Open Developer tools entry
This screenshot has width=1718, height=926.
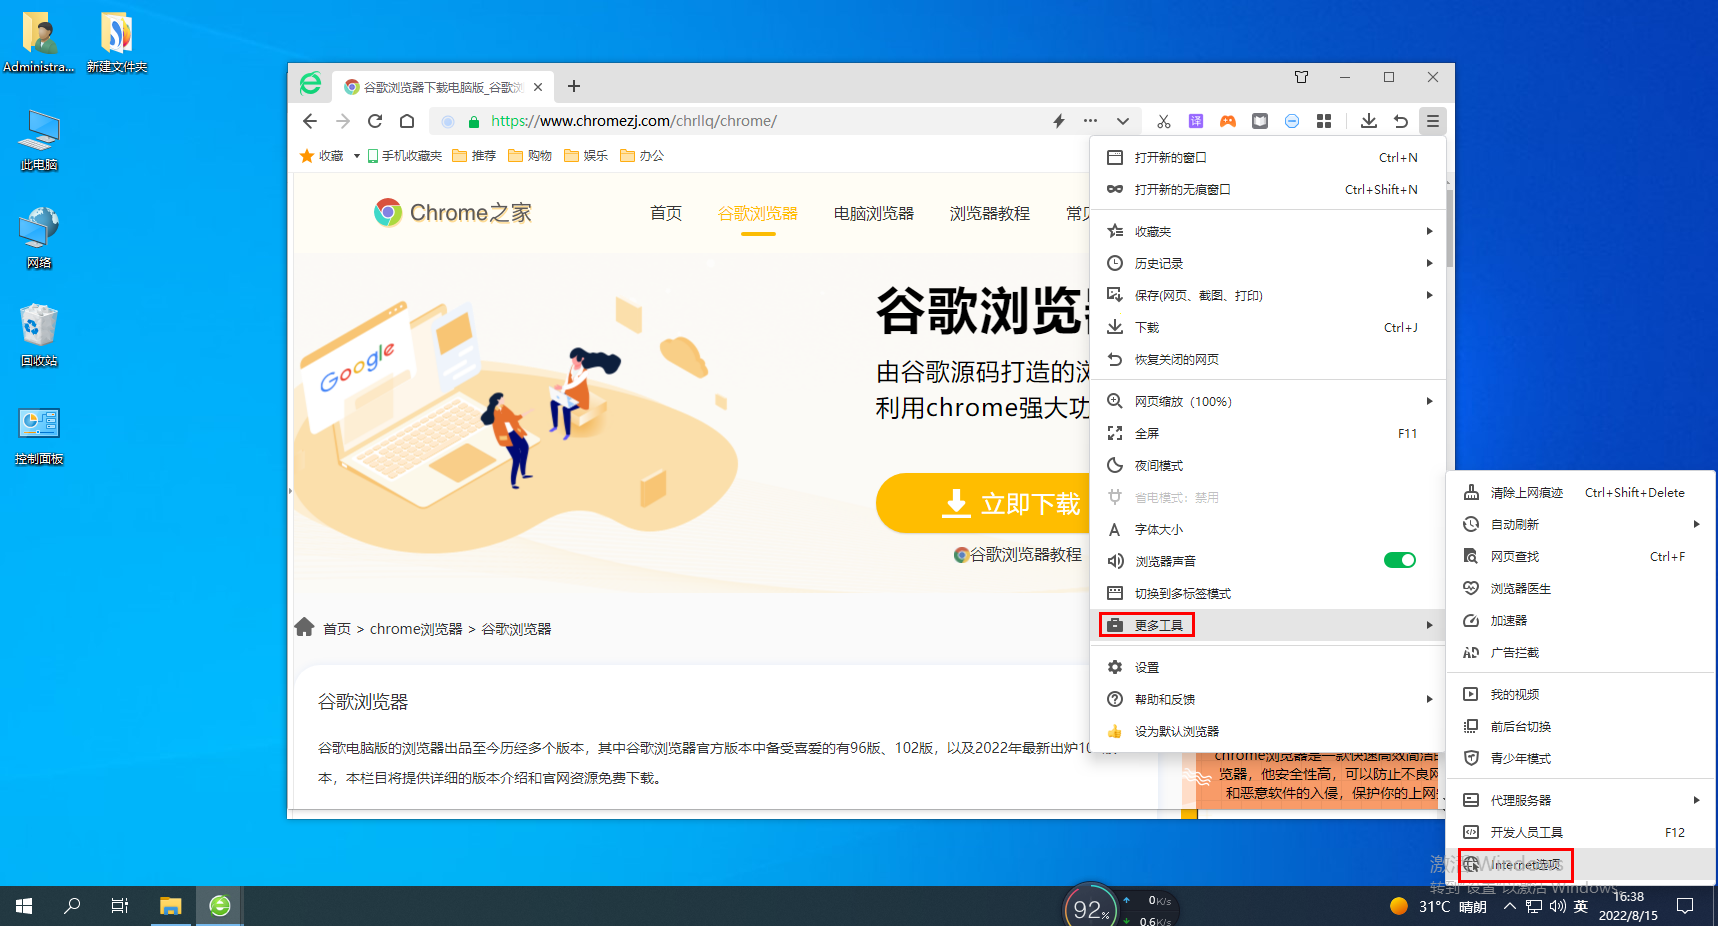click(x=1581, y=832)
